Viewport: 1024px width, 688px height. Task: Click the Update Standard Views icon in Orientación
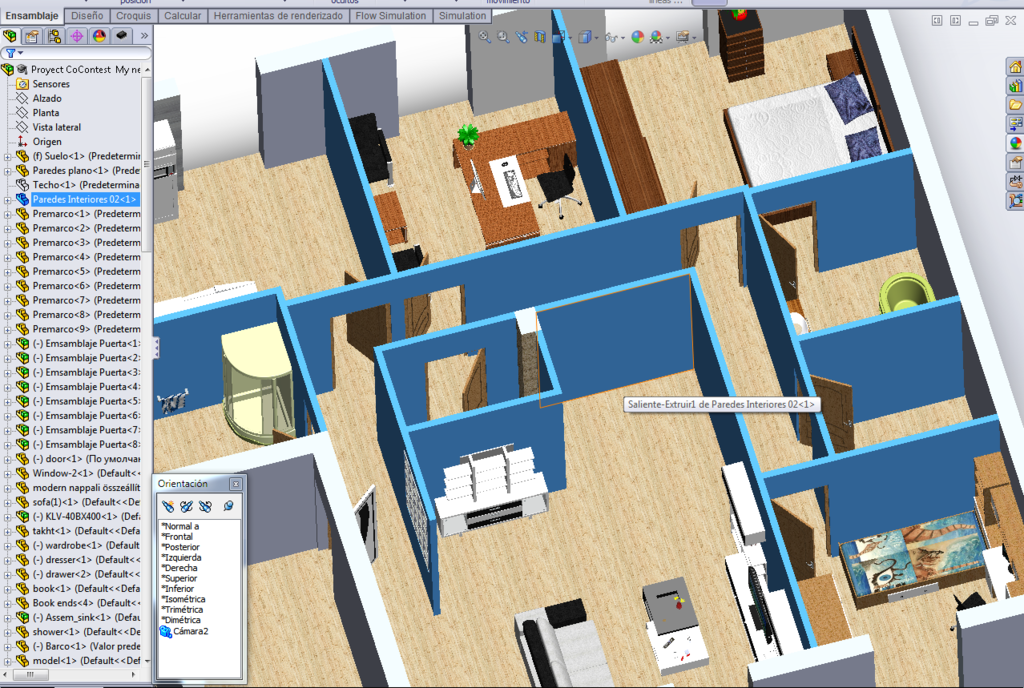pos(186,506)
